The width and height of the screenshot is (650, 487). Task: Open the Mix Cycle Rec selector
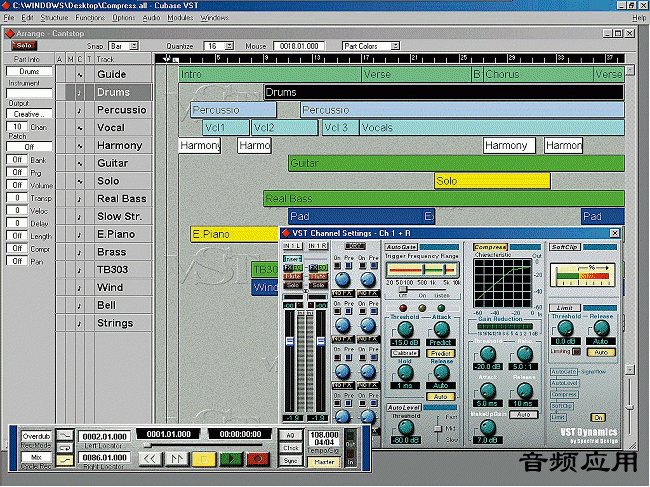tap(36, 457)
